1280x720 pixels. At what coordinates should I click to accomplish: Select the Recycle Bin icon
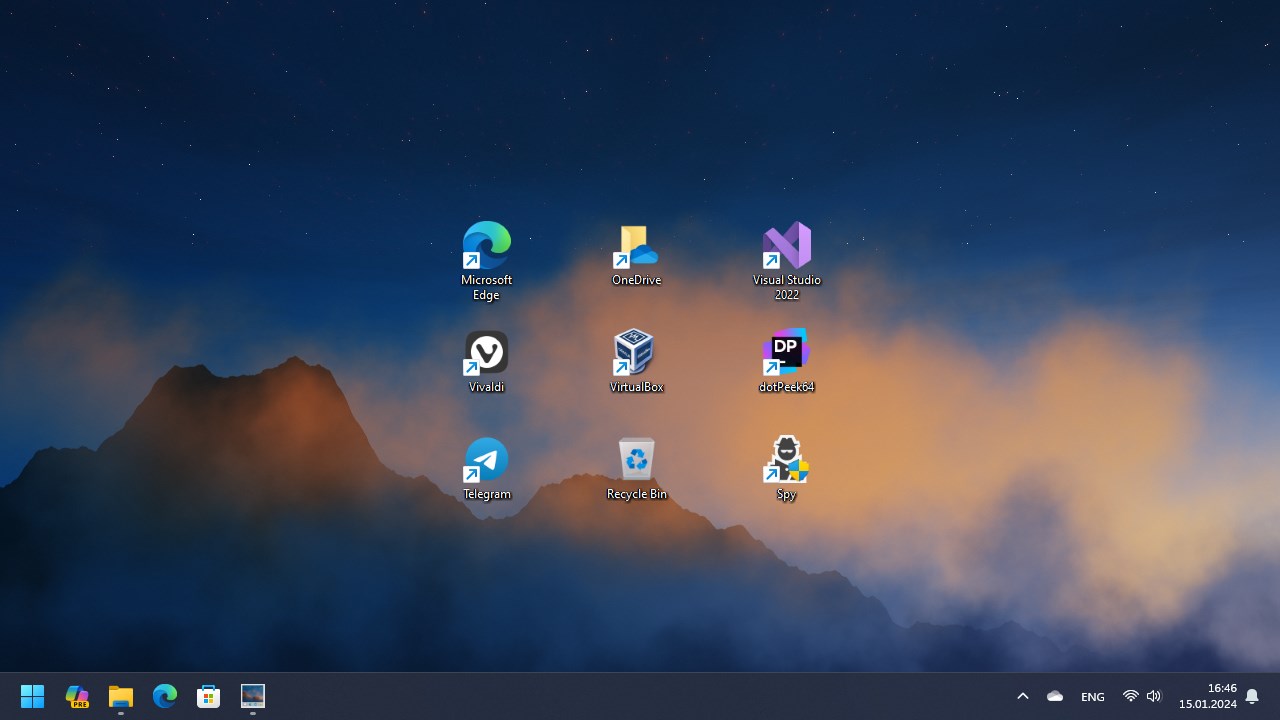pos(636,469)
